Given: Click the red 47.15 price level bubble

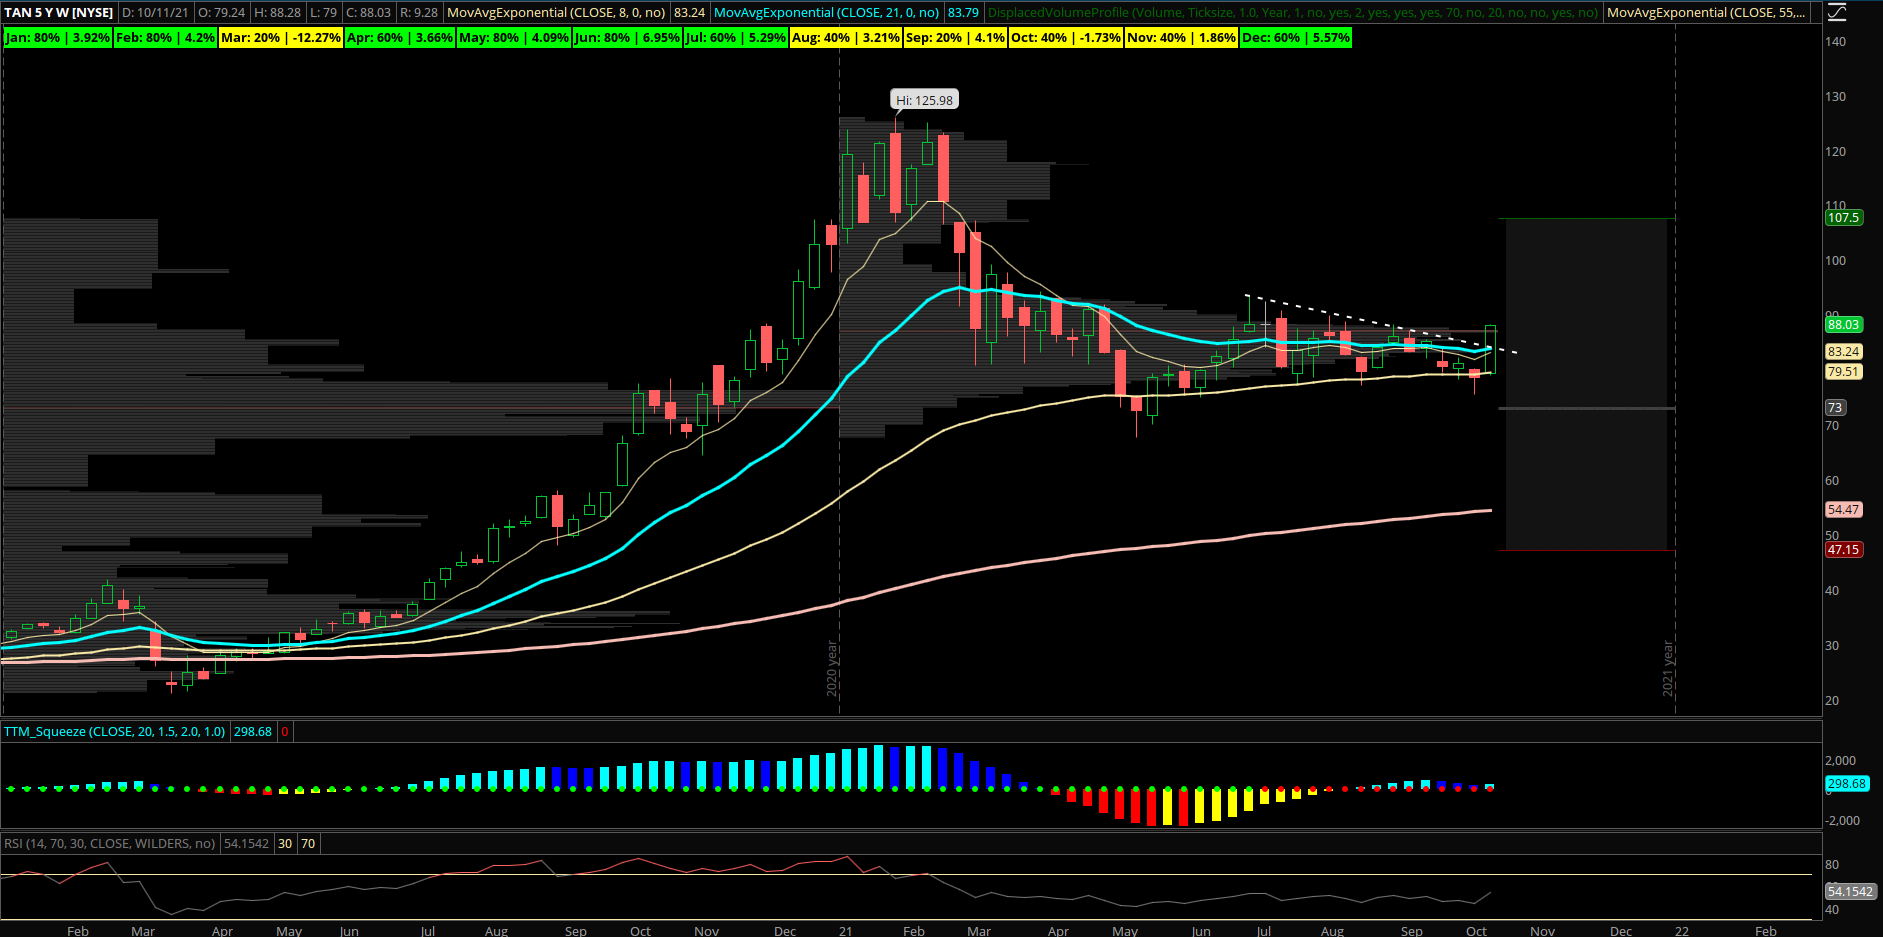Looking at the screenshot, I should [x=1844, y=550].
